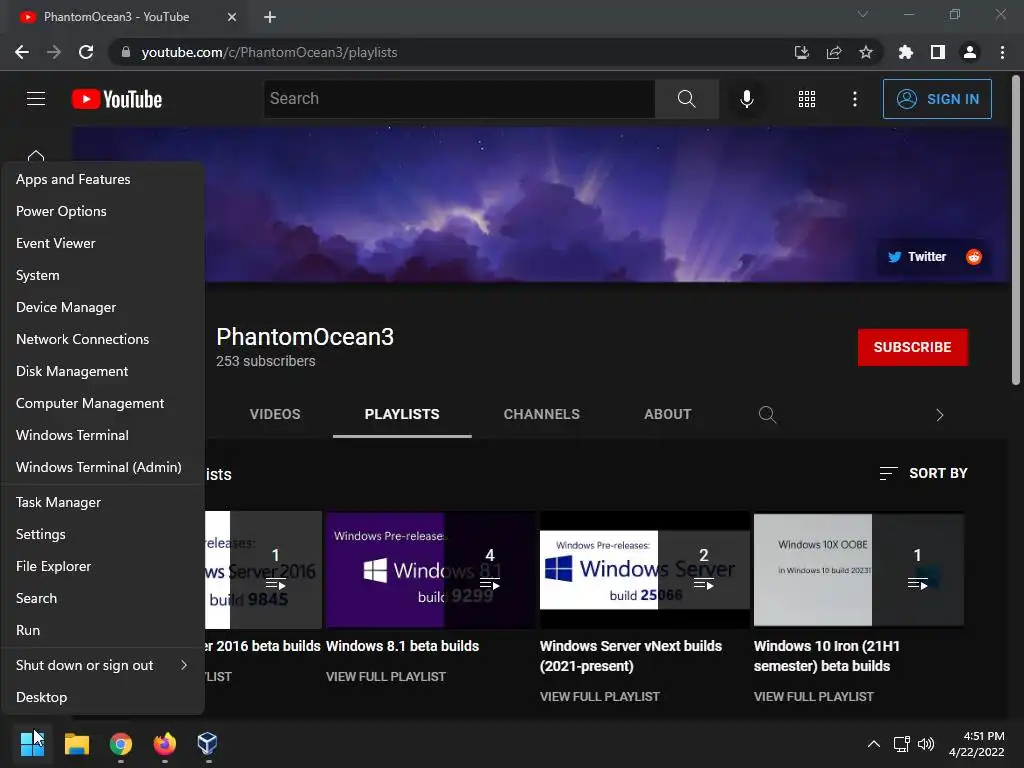This screenshot has height=768, width=1024.
Task: View full playlist for Windows 10 Iron
Action: [x=814, y=697]
